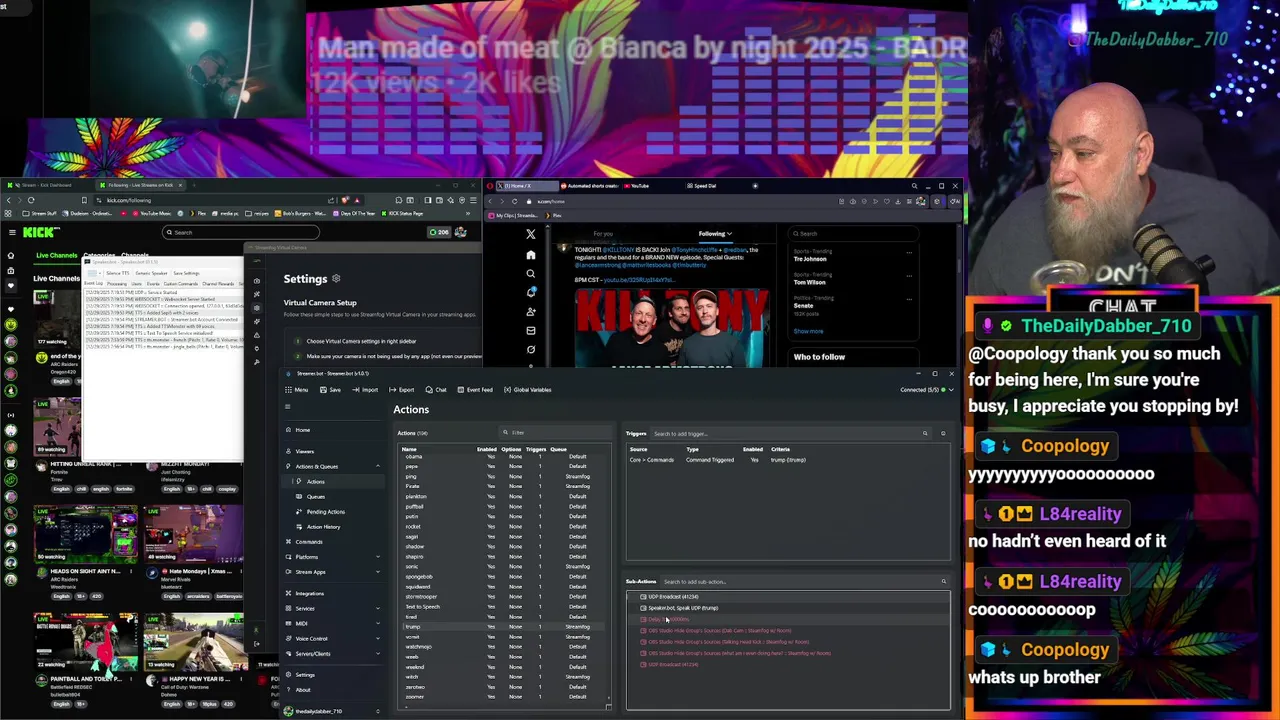The height and width of the screenshot is (720, 1280).
Task: Click Show more under X trending
Action: coord(808,331)
